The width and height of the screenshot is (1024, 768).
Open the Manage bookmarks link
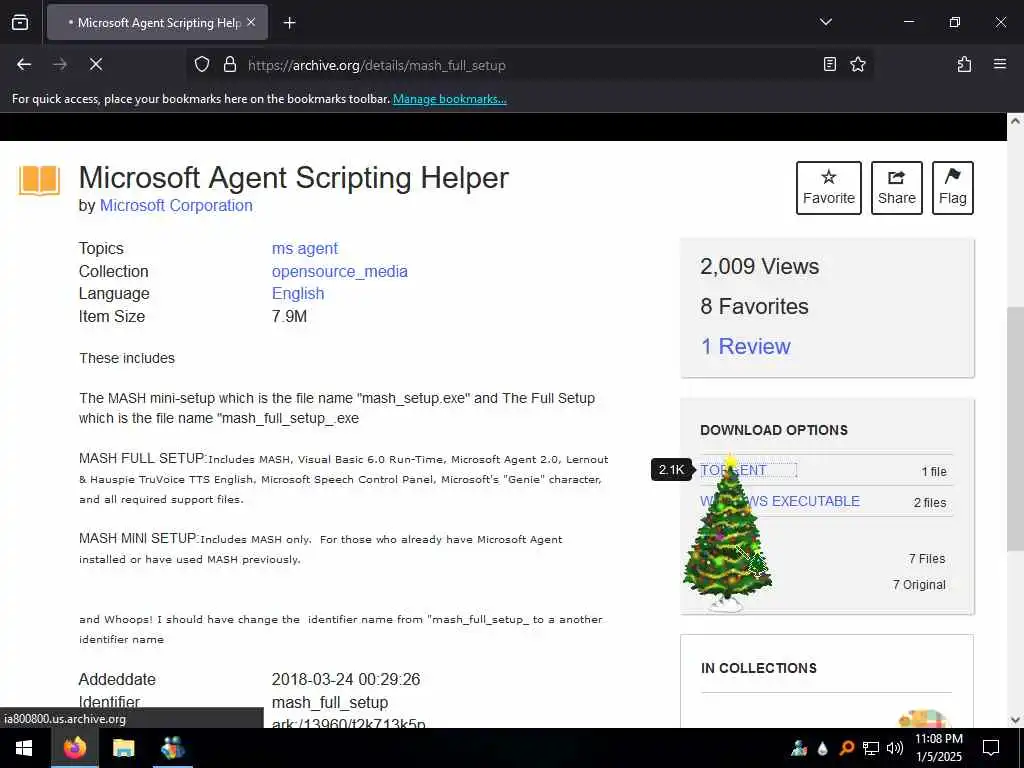click(449, 99)
